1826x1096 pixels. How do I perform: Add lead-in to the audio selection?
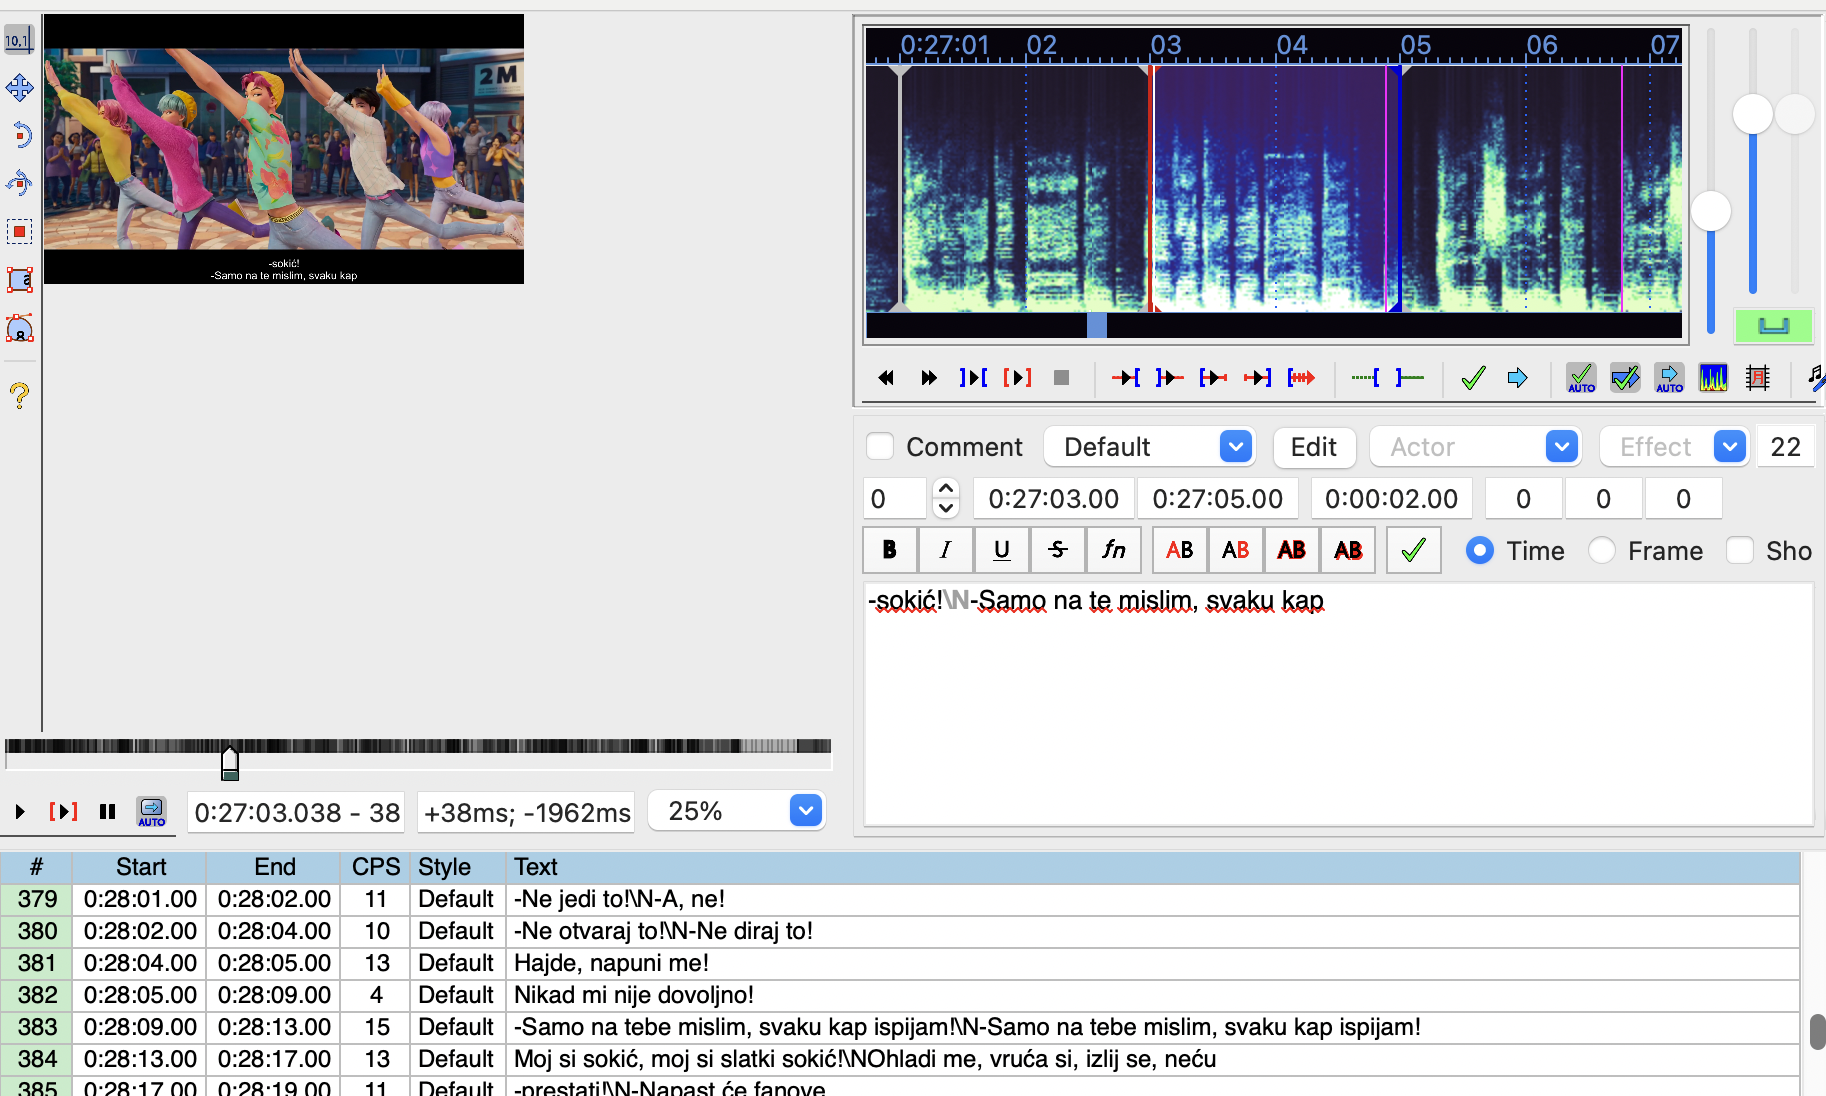(1366, 378)
